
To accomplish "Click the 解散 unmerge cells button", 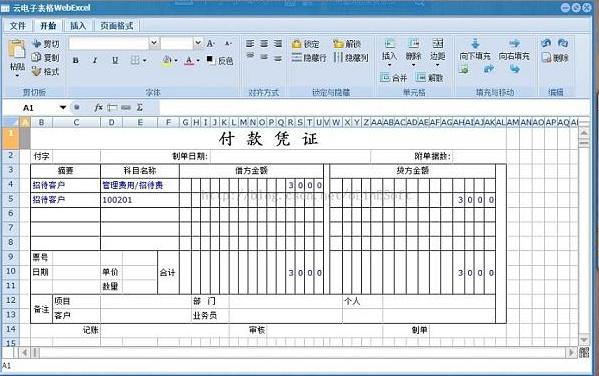I will click(429, 78).
